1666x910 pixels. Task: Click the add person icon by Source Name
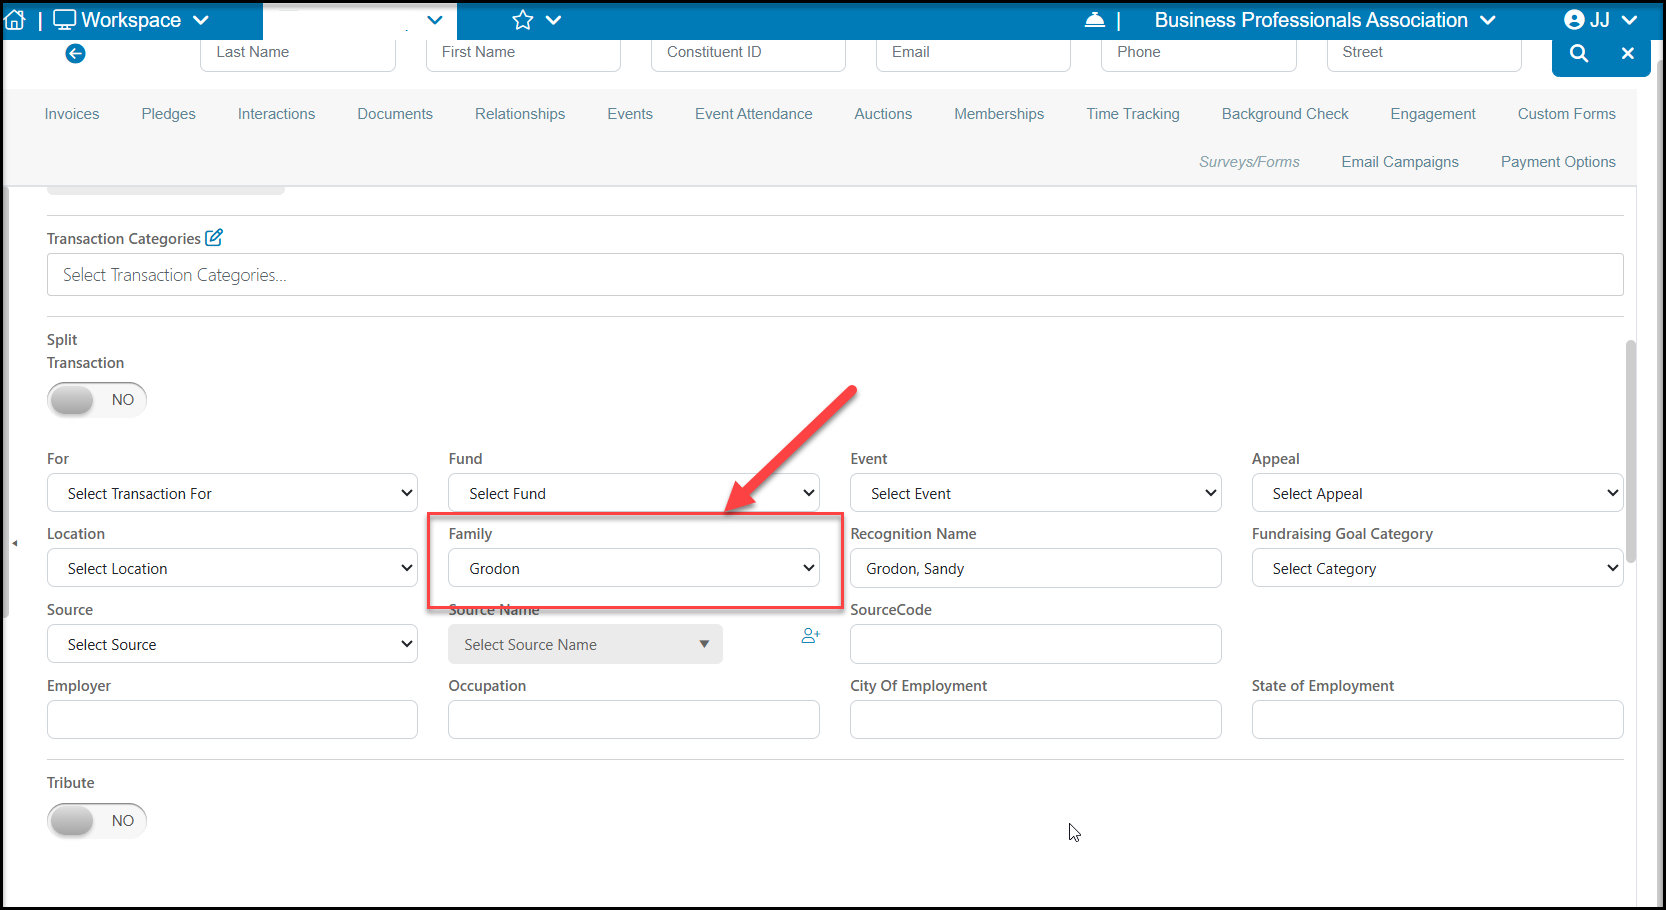point(810,635)
